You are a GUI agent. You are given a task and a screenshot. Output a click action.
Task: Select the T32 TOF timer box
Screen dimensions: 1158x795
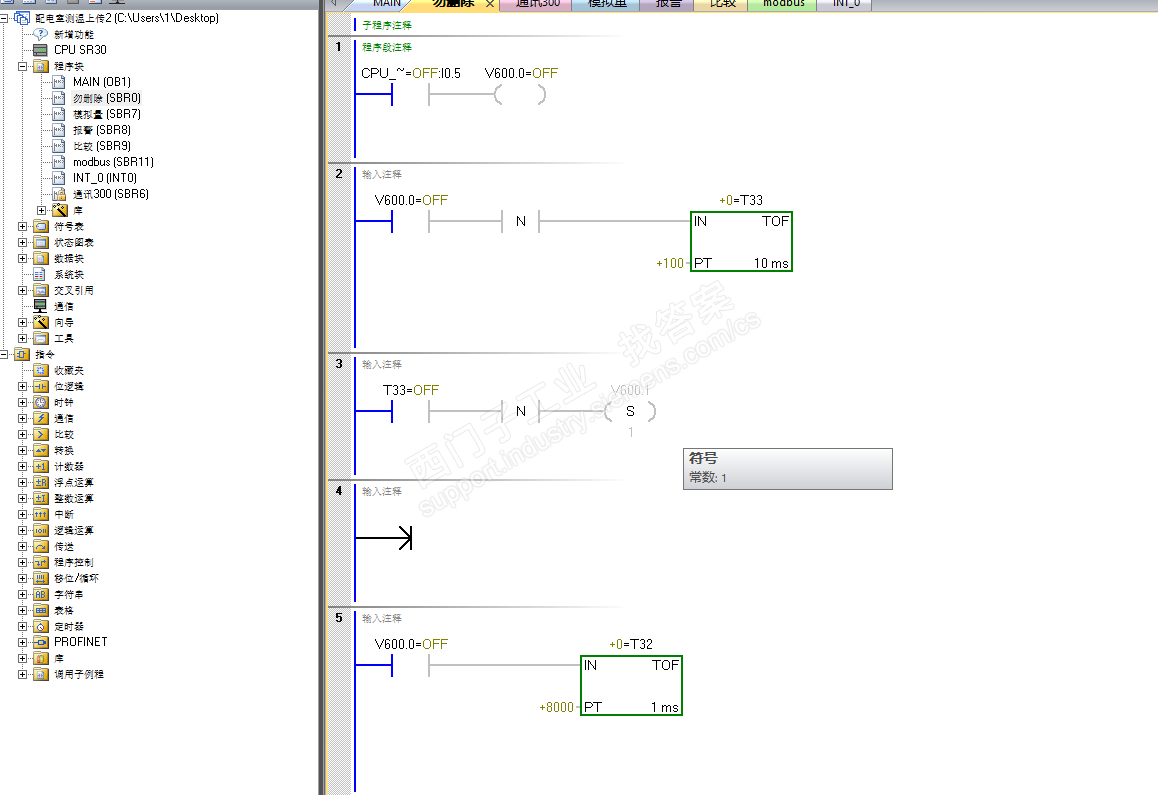(x=631, y=685)
